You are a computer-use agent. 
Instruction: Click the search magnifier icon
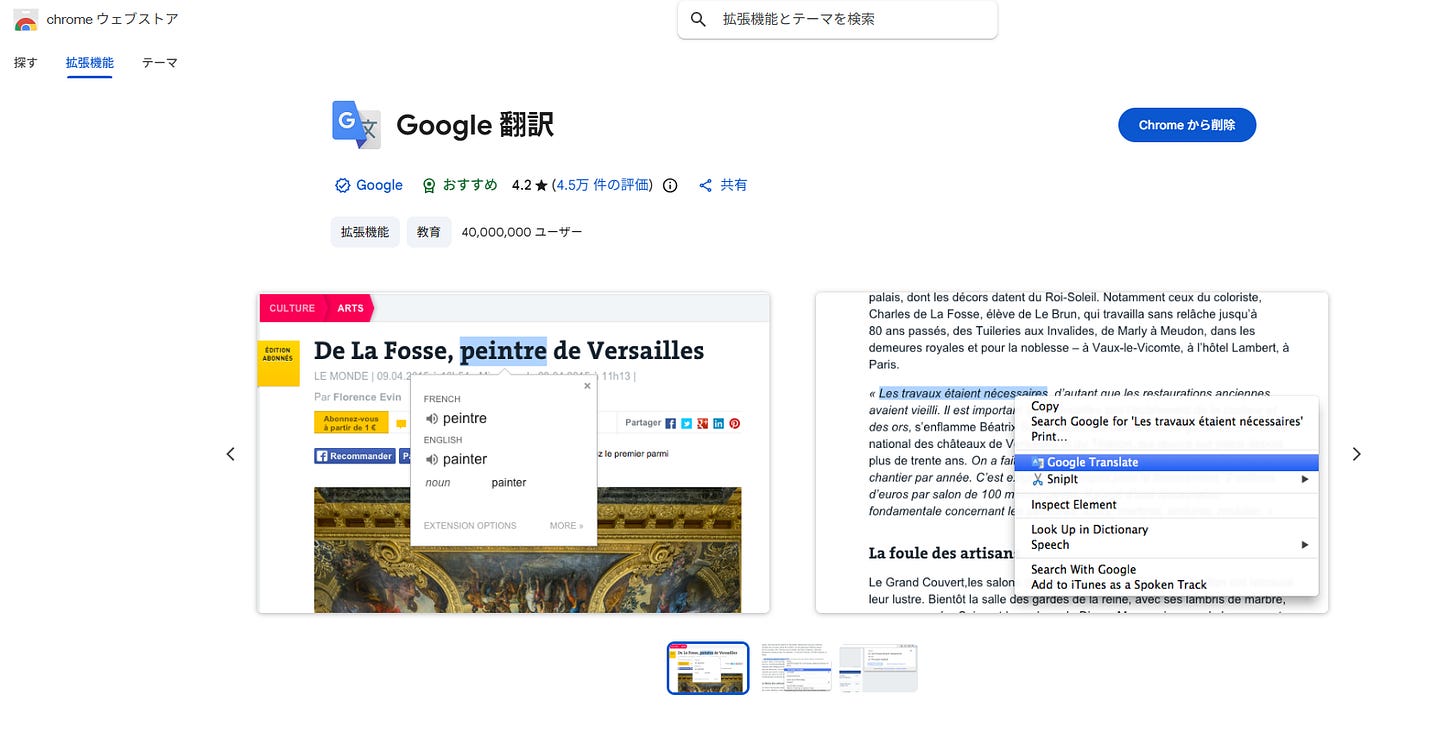tap(699, 19)
